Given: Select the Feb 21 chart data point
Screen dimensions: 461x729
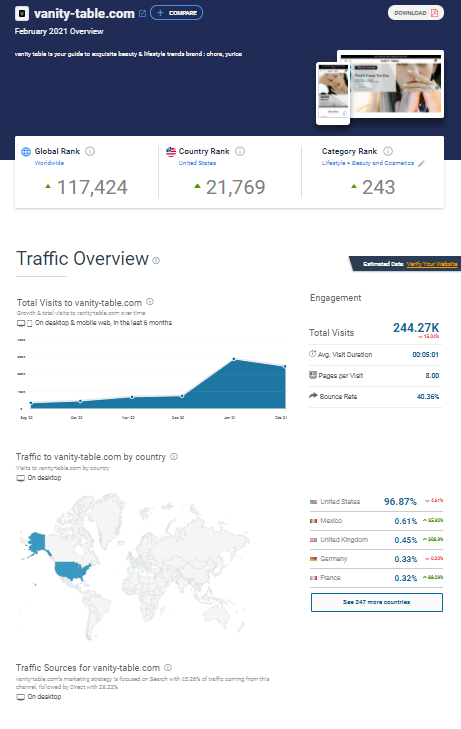Looking at the screenshot, I should pyautogui.click(x=285, y=366).
